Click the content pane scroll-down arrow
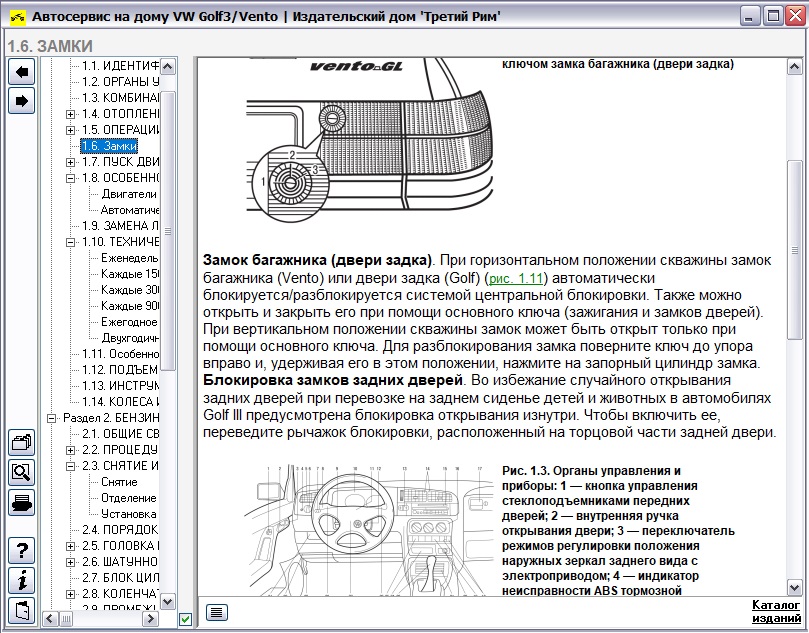This screenshot has width=809, height=633. click(794, 587)
